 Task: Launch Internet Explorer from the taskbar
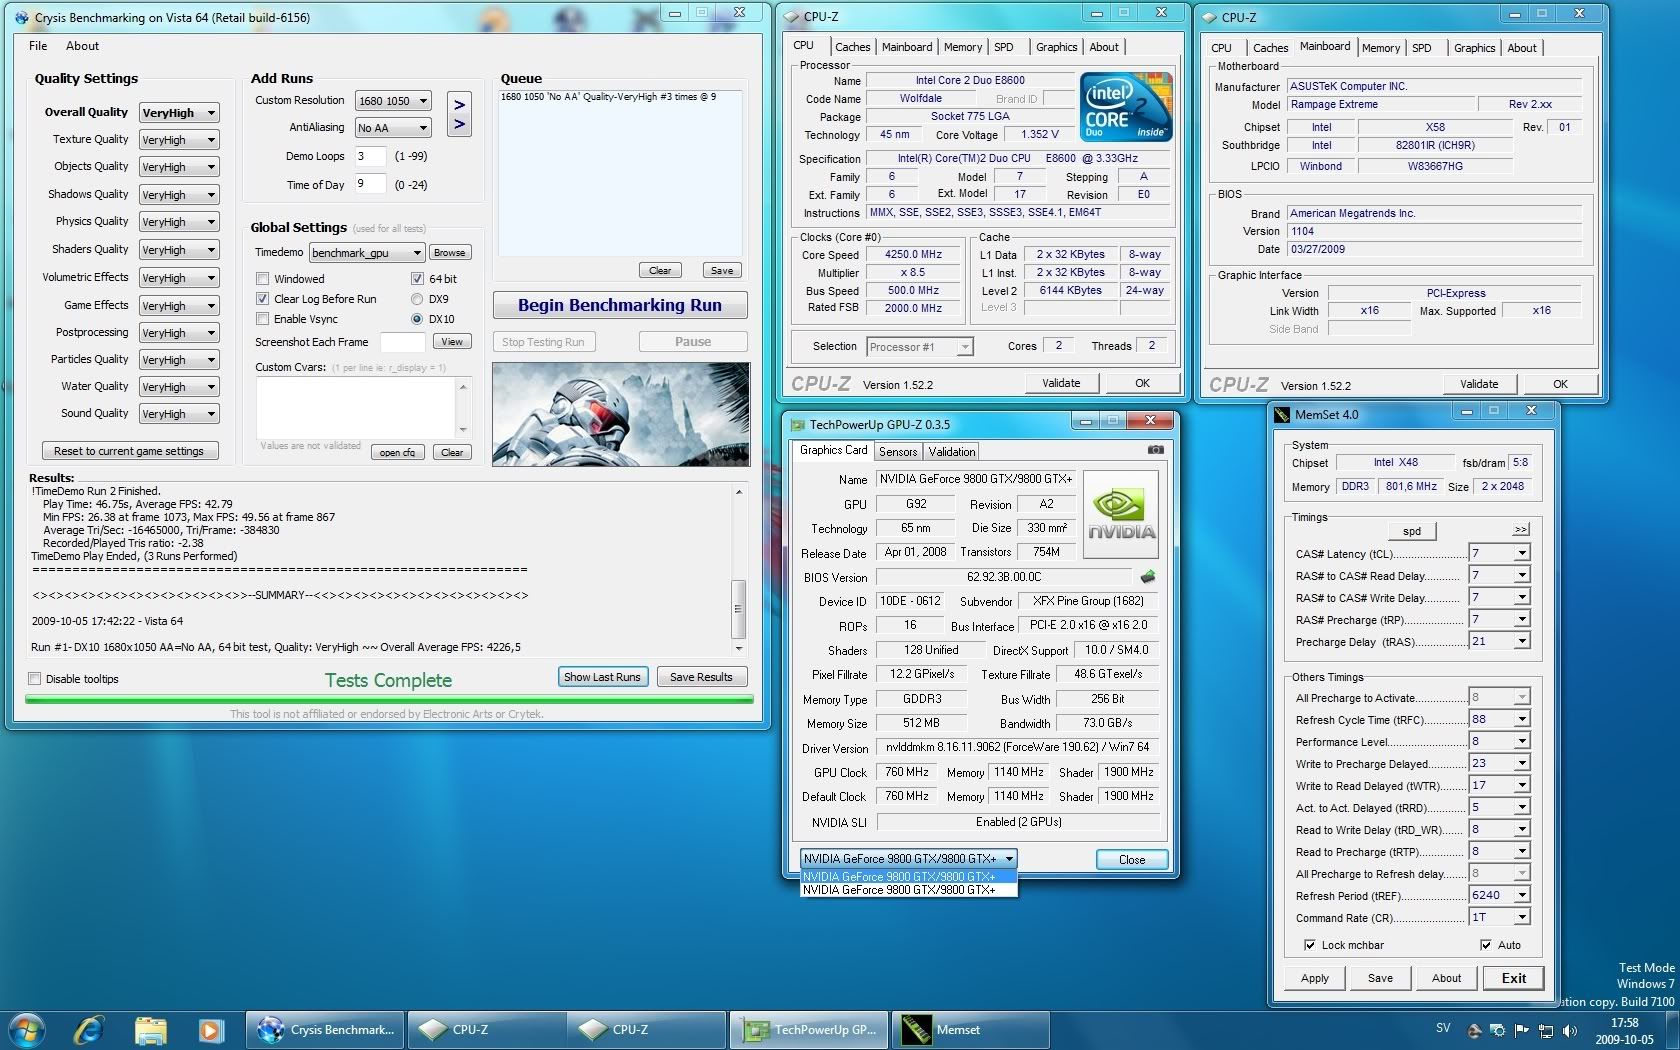coord(90,1029)
